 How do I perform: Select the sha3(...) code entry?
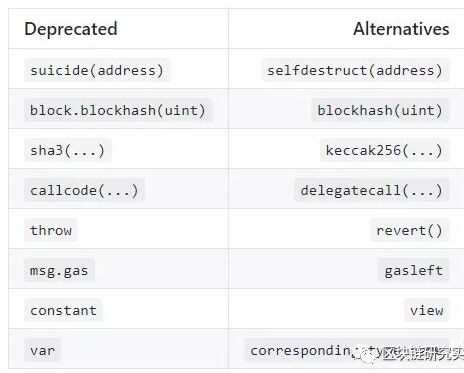click(x=68, y=150)
